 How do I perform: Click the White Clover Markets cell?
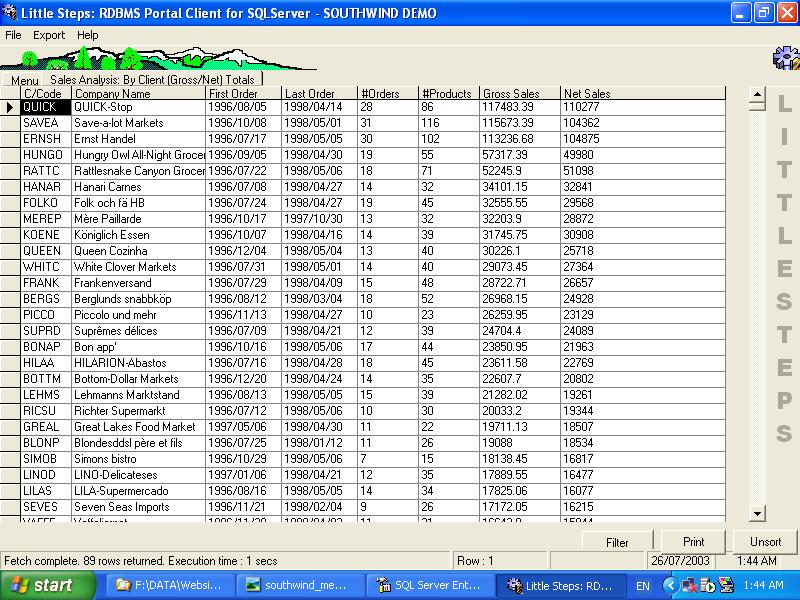coord(138,267)
